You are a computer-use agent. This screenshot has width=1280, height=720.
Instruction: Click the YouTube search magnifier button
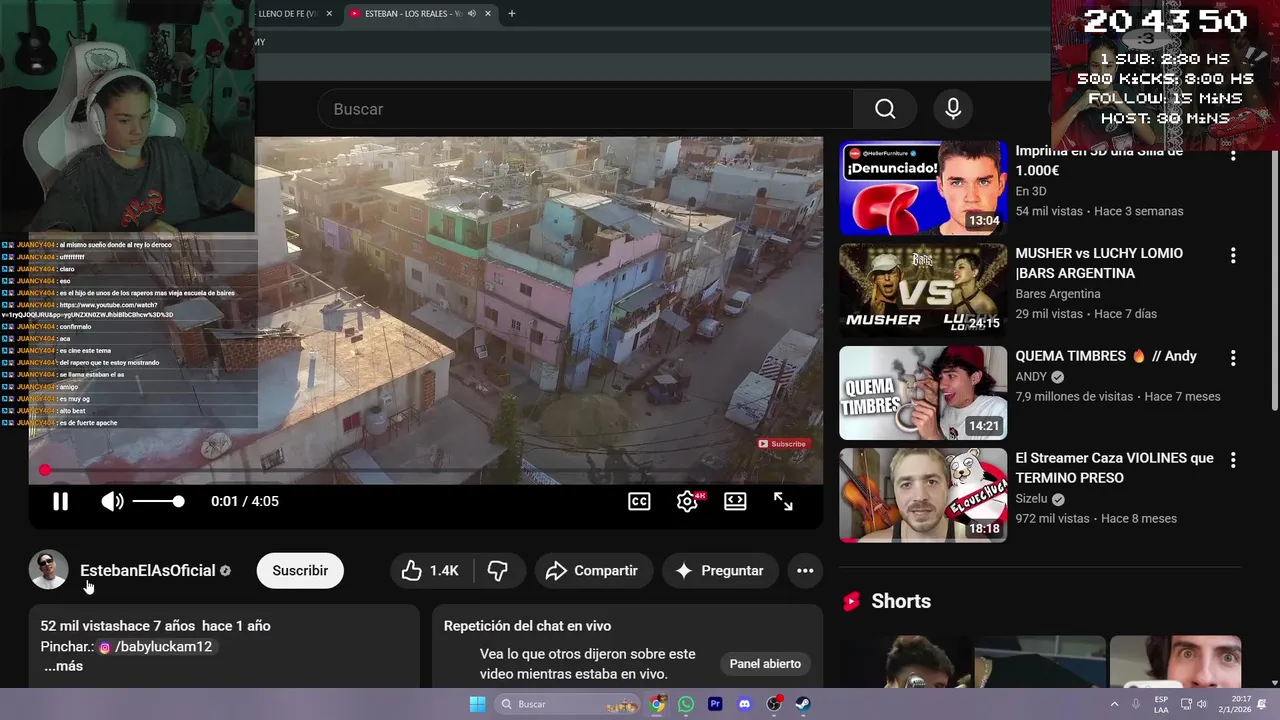[885, 109]
